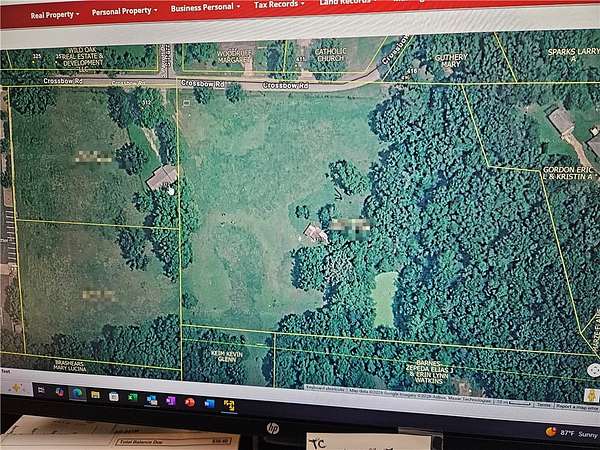Expand the Real Property dropdown arrow
Viewport: 600px width, 450px height.
pos(77,14)
